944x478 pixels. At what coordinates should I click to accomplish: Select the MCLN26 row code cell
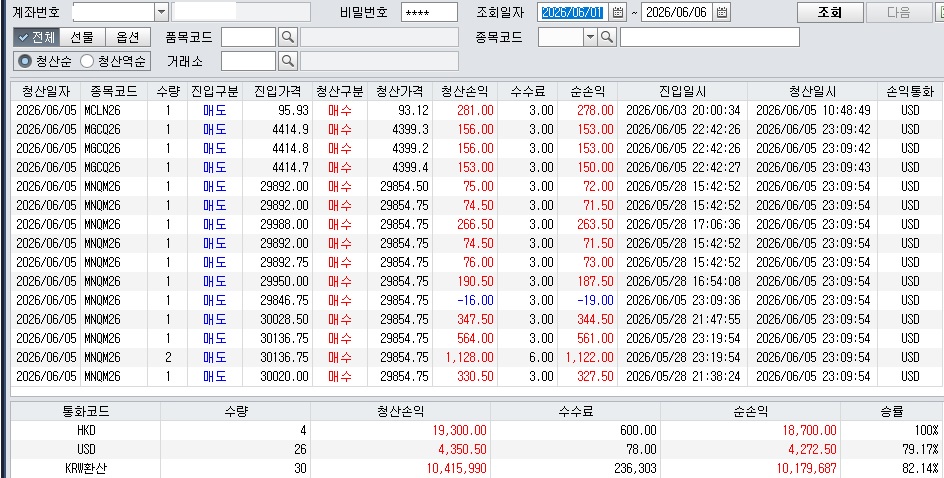tap(114, 111)
